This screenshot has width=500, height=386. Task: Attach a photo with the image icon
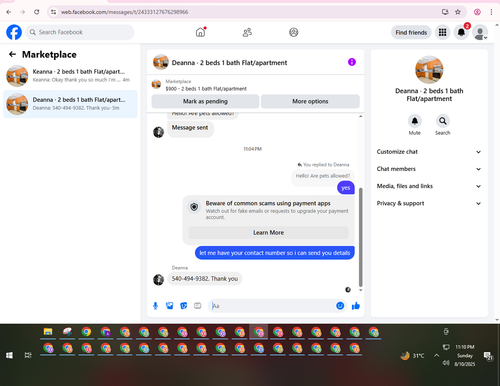click(x=170, y=306)
